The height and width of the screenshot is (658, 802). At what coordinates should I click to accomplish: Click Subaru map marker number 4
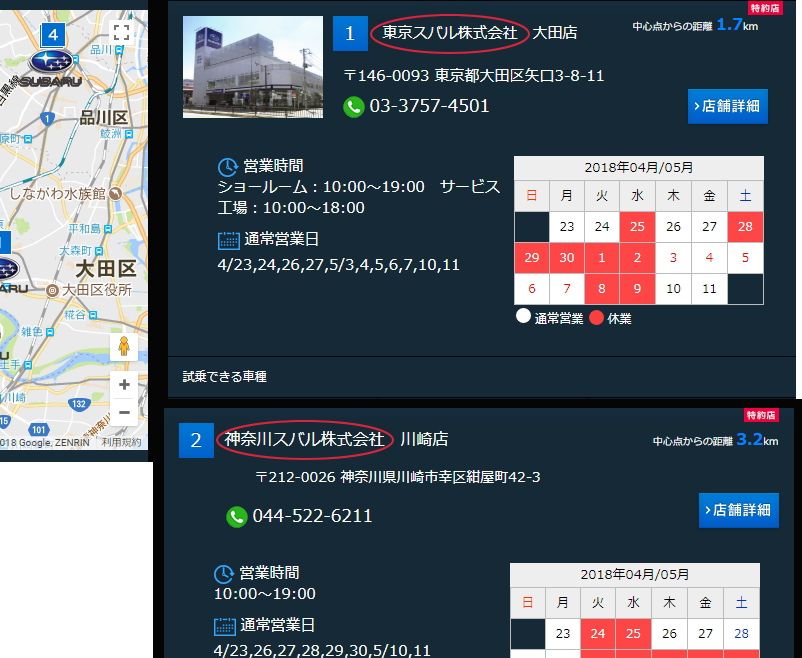[53, 35]
